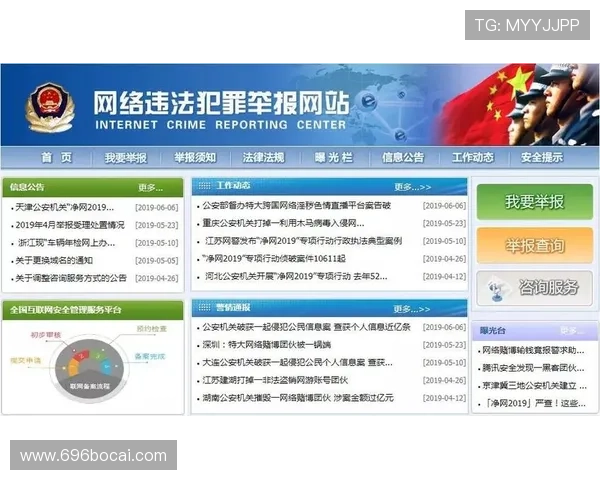Viewport: 600px width, 480px height.
Task: Open 大连公安机关破获一起侵犯公民个人信息案 article
Action: 297,362
